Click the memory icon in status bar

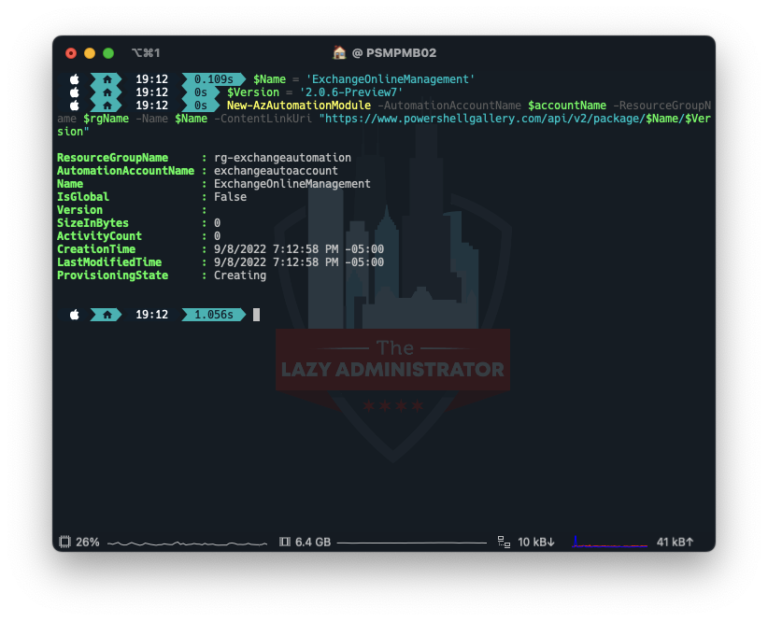click(285, 542)
